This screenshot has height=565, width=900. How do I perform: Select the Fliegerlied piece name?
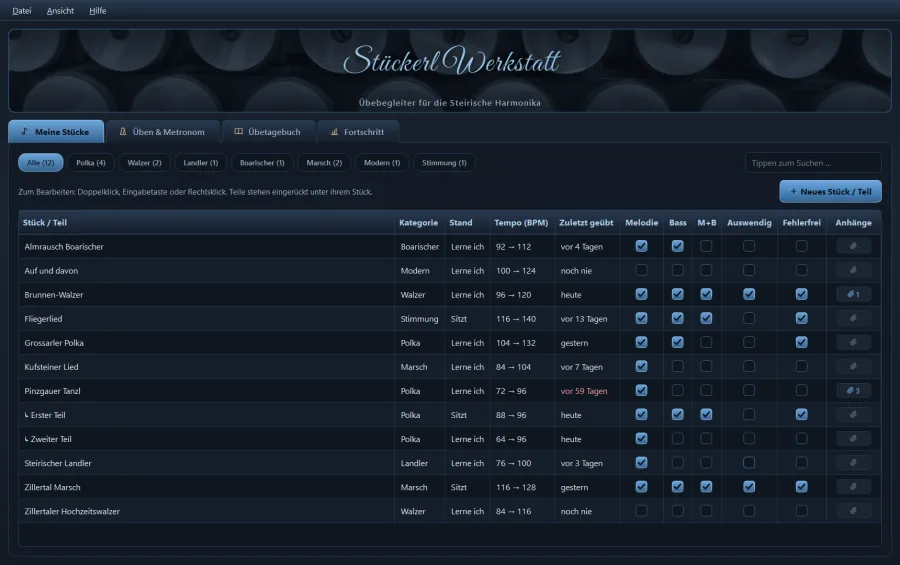pyautogui.click(x=43, y=319)
